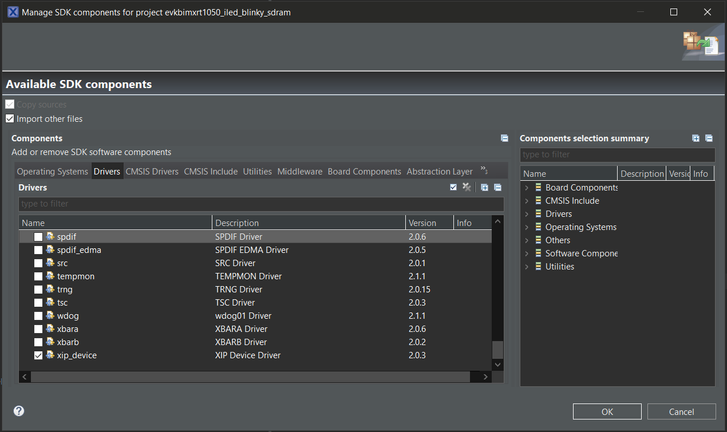Click the src component icon
The image size is (727, 432).
click(x=50, y=263)
